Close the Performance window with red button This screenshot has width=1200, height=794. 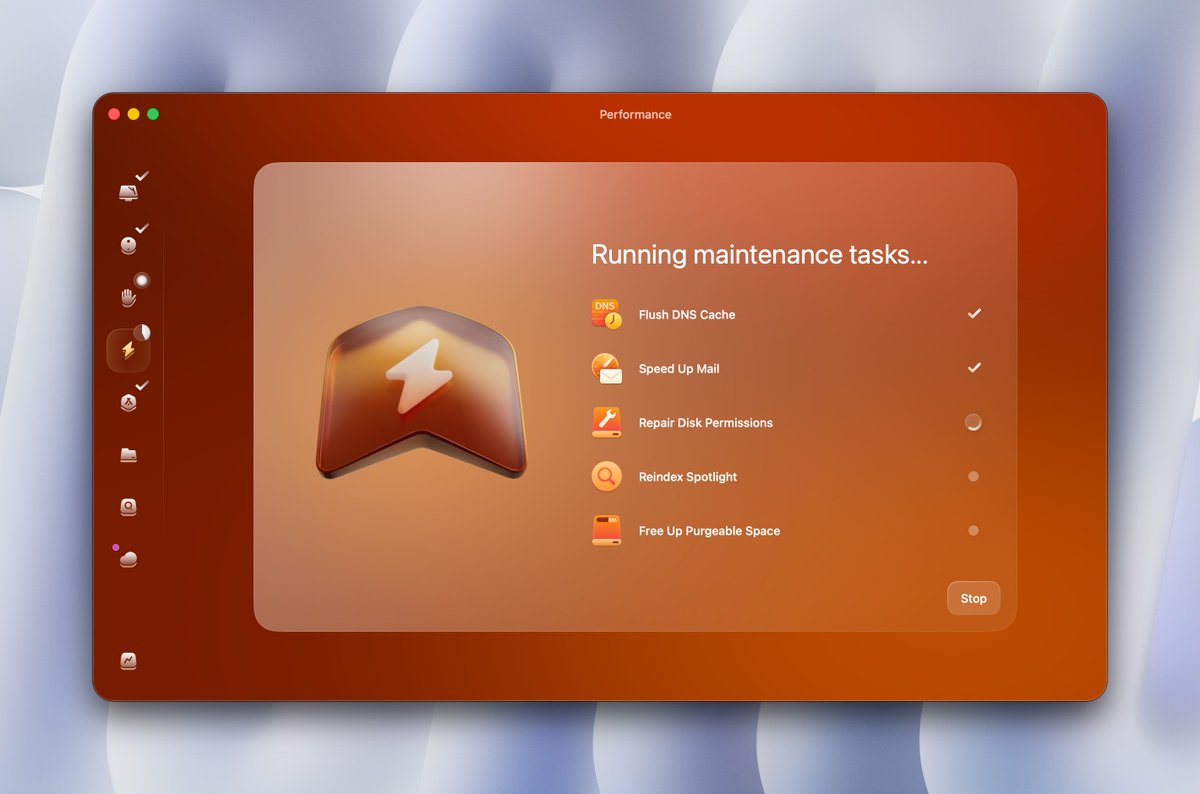[114, 114]
